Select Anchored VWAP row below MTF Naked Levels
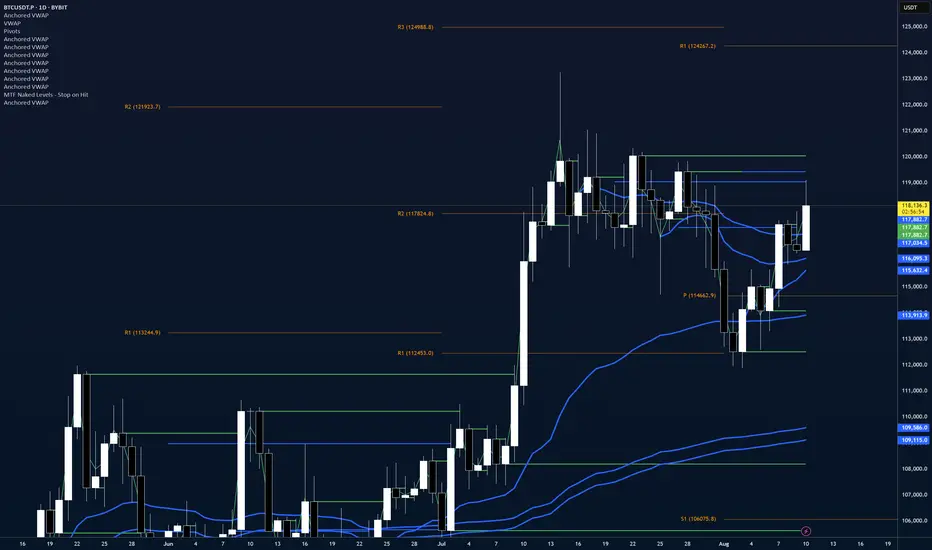 26,103
